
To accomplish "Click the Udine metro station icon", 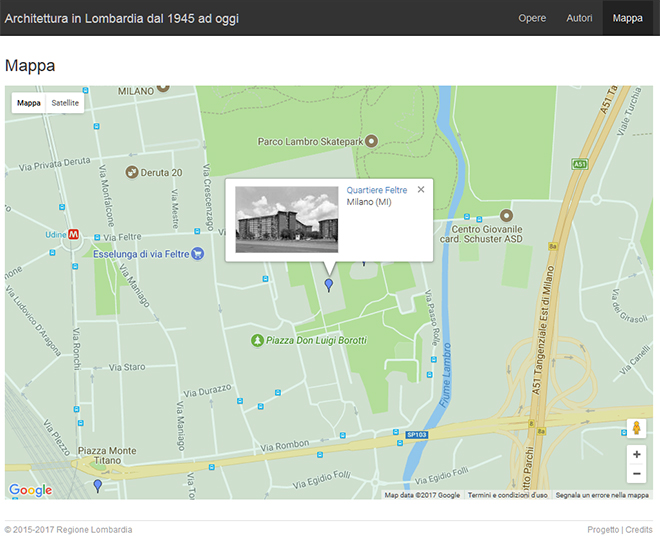I will point(74,235).
